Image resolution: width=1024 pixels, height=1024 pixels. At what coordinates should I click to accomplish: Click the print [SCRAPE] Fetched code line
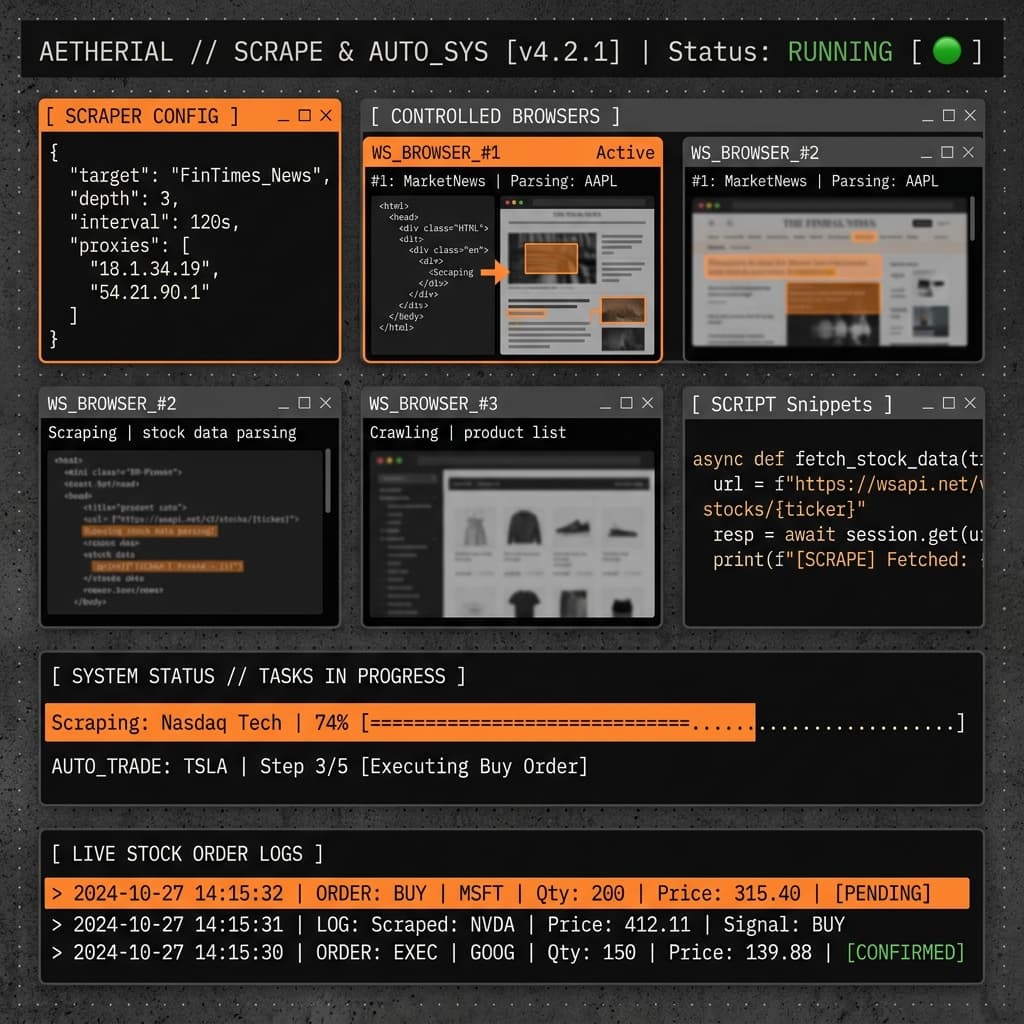coord(847,560)
